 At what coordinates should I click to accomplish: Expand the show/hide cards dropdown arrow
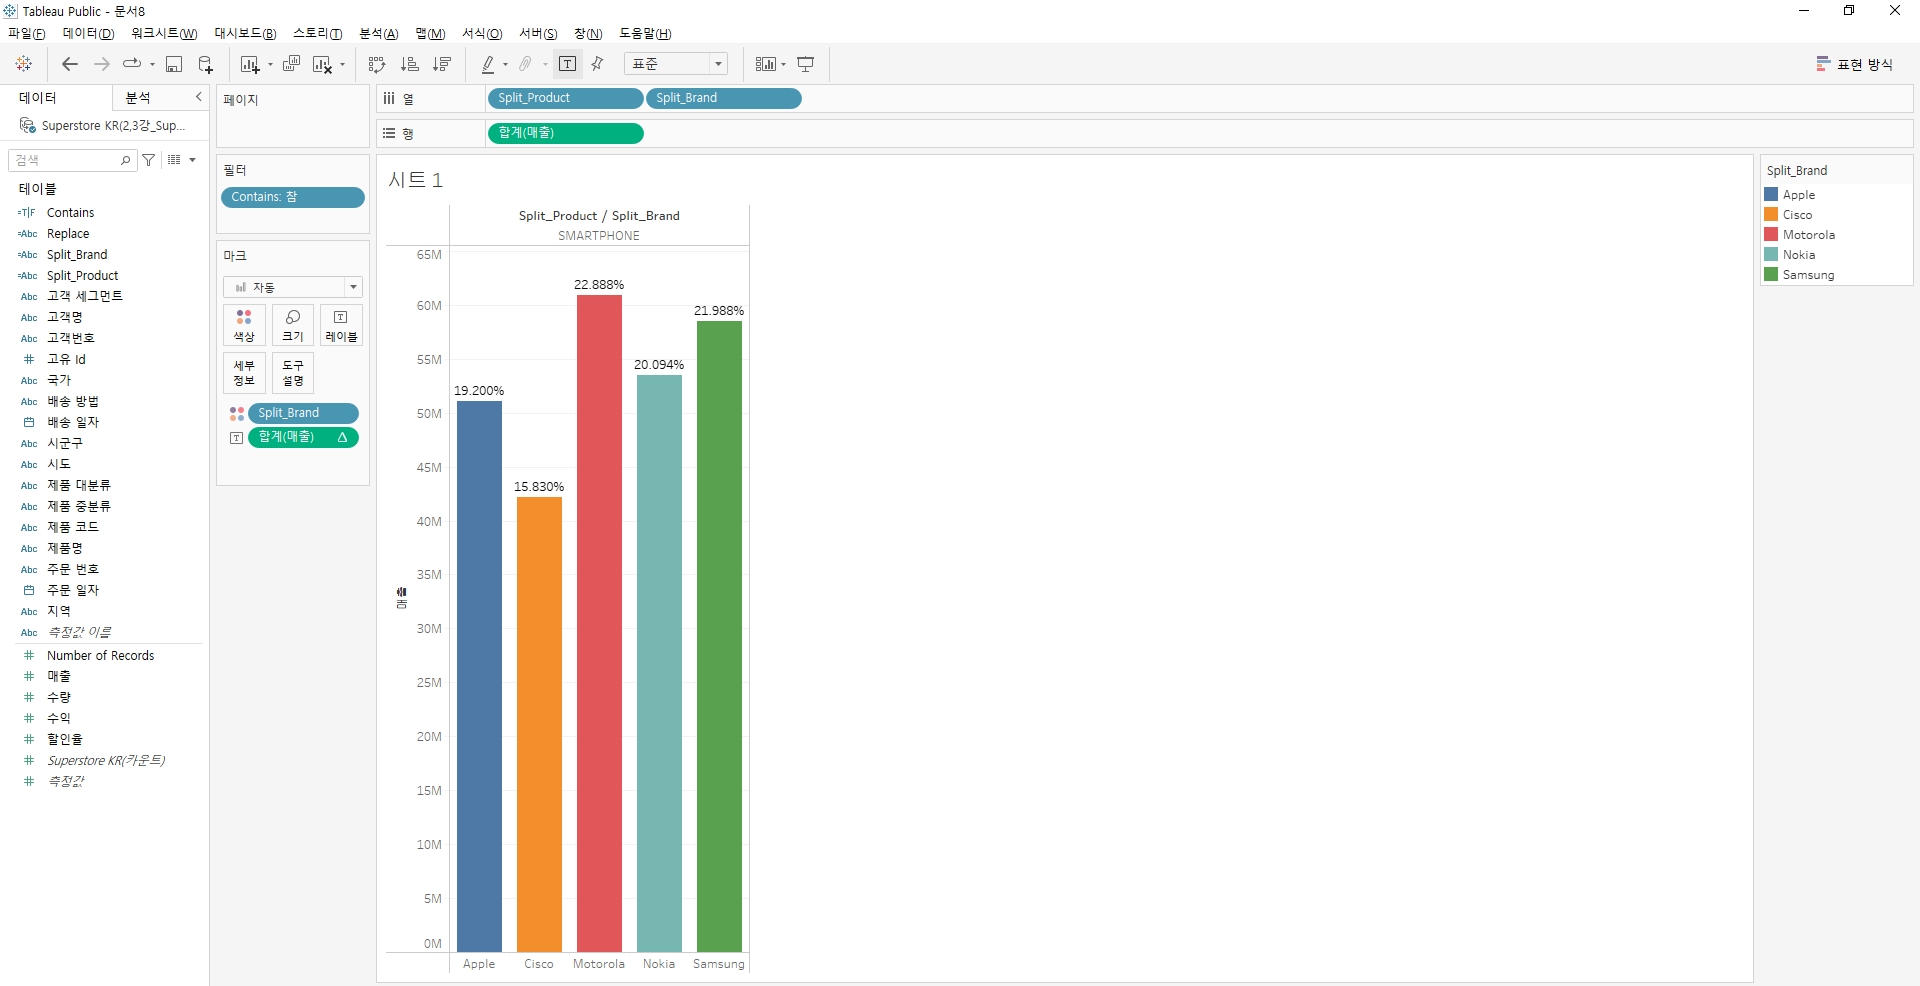783,65
